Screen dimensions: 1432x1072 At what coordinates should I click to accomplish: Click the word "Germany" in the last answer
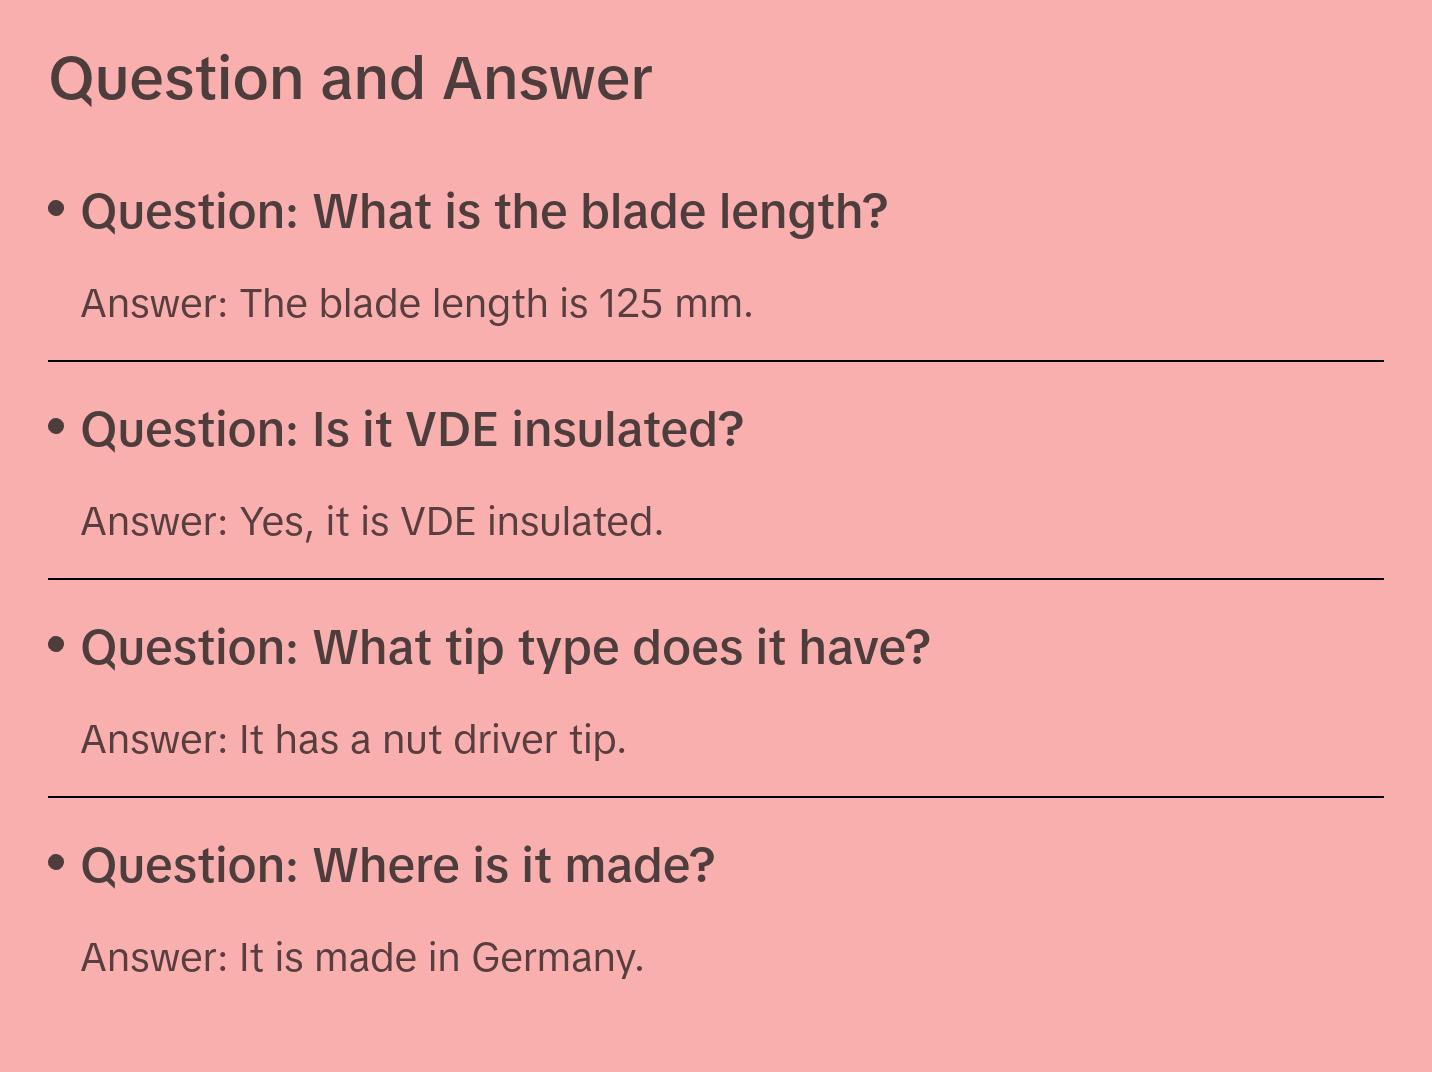click(x=557, y=958)
